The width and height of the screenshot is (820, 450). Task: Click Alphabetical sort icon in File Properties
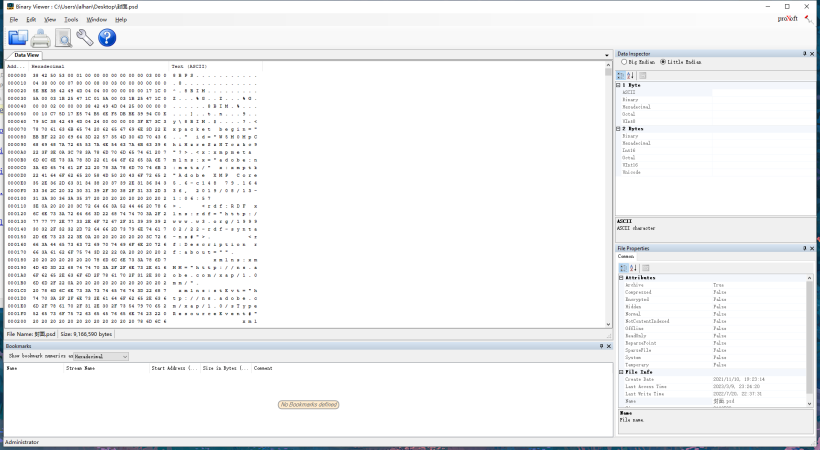pyautogui.click(x=633, y=268)
